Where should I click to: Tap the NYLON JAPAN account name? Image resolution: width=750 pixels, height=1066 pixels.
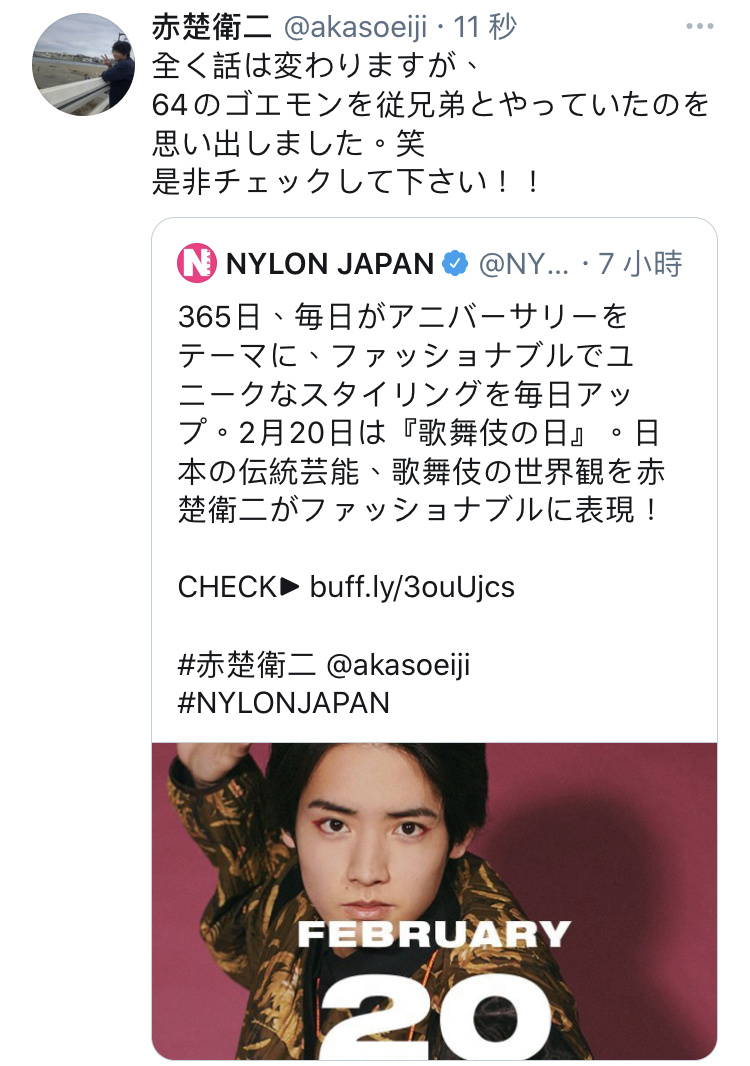[330, 264]
